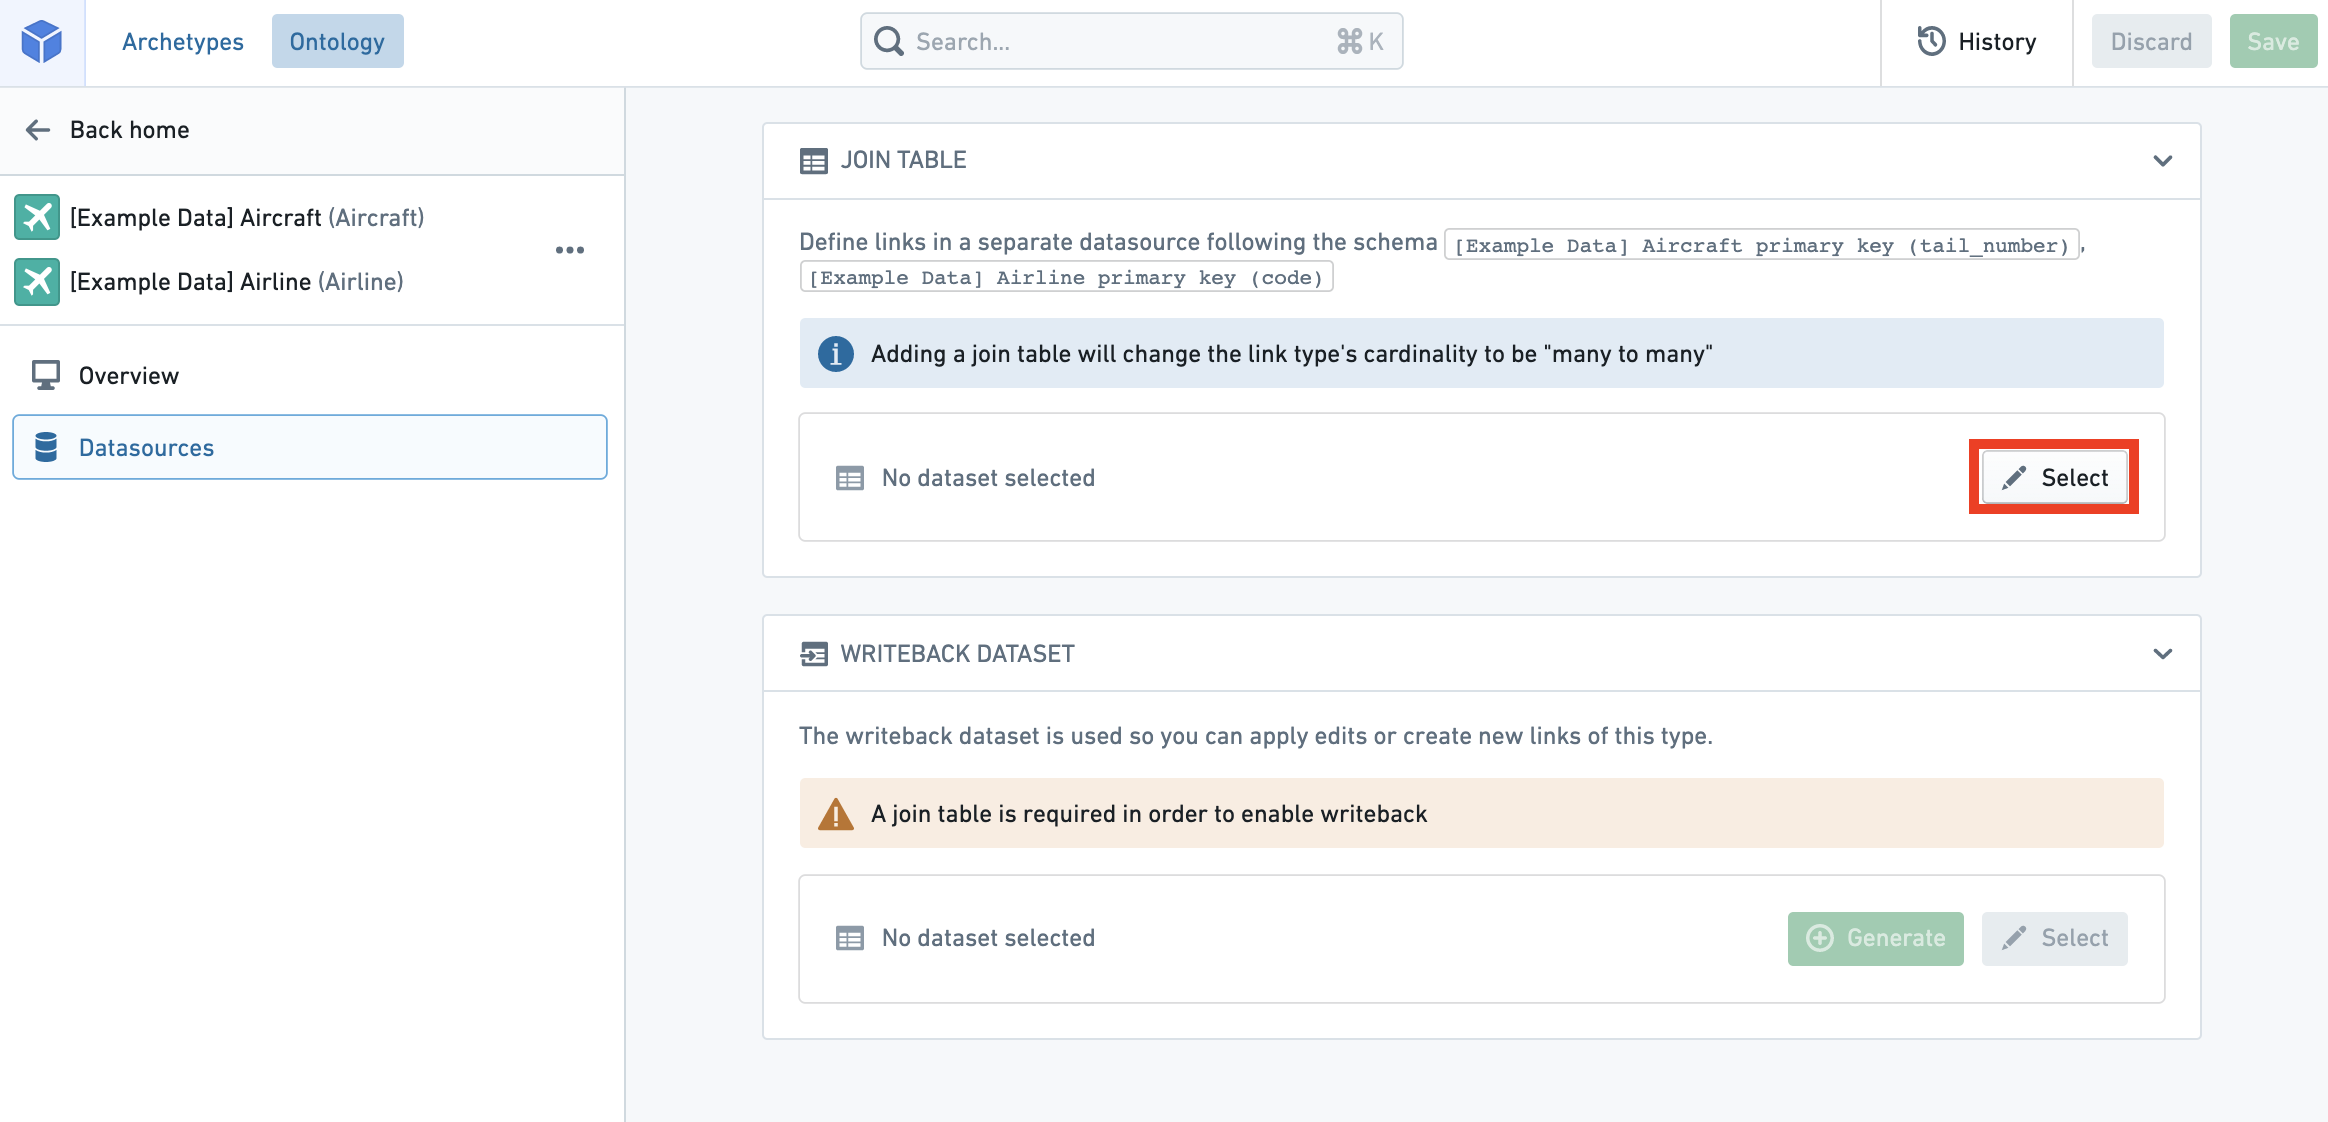Click the History clock icon

1931,42
